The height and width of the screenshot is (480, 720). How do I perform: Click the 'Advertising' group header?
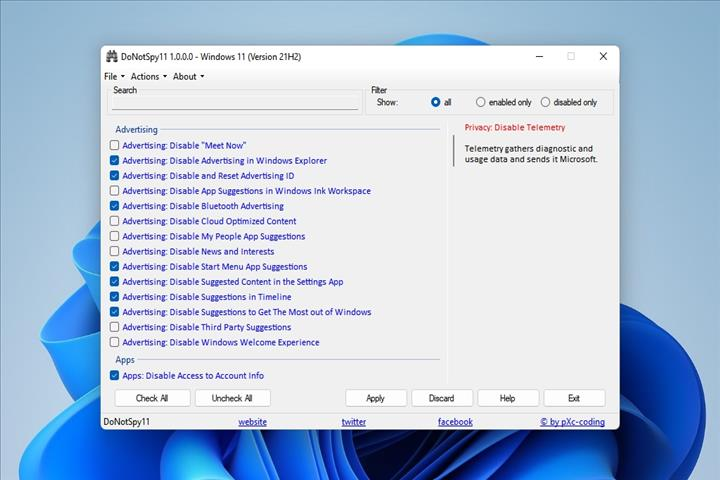point(136,130)
